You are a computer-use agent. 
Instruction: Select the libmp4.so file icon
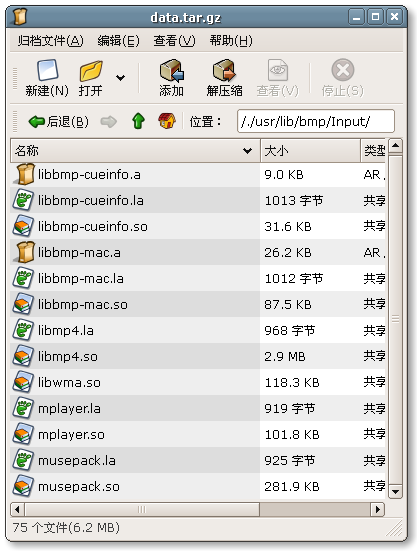pos(23,356)
